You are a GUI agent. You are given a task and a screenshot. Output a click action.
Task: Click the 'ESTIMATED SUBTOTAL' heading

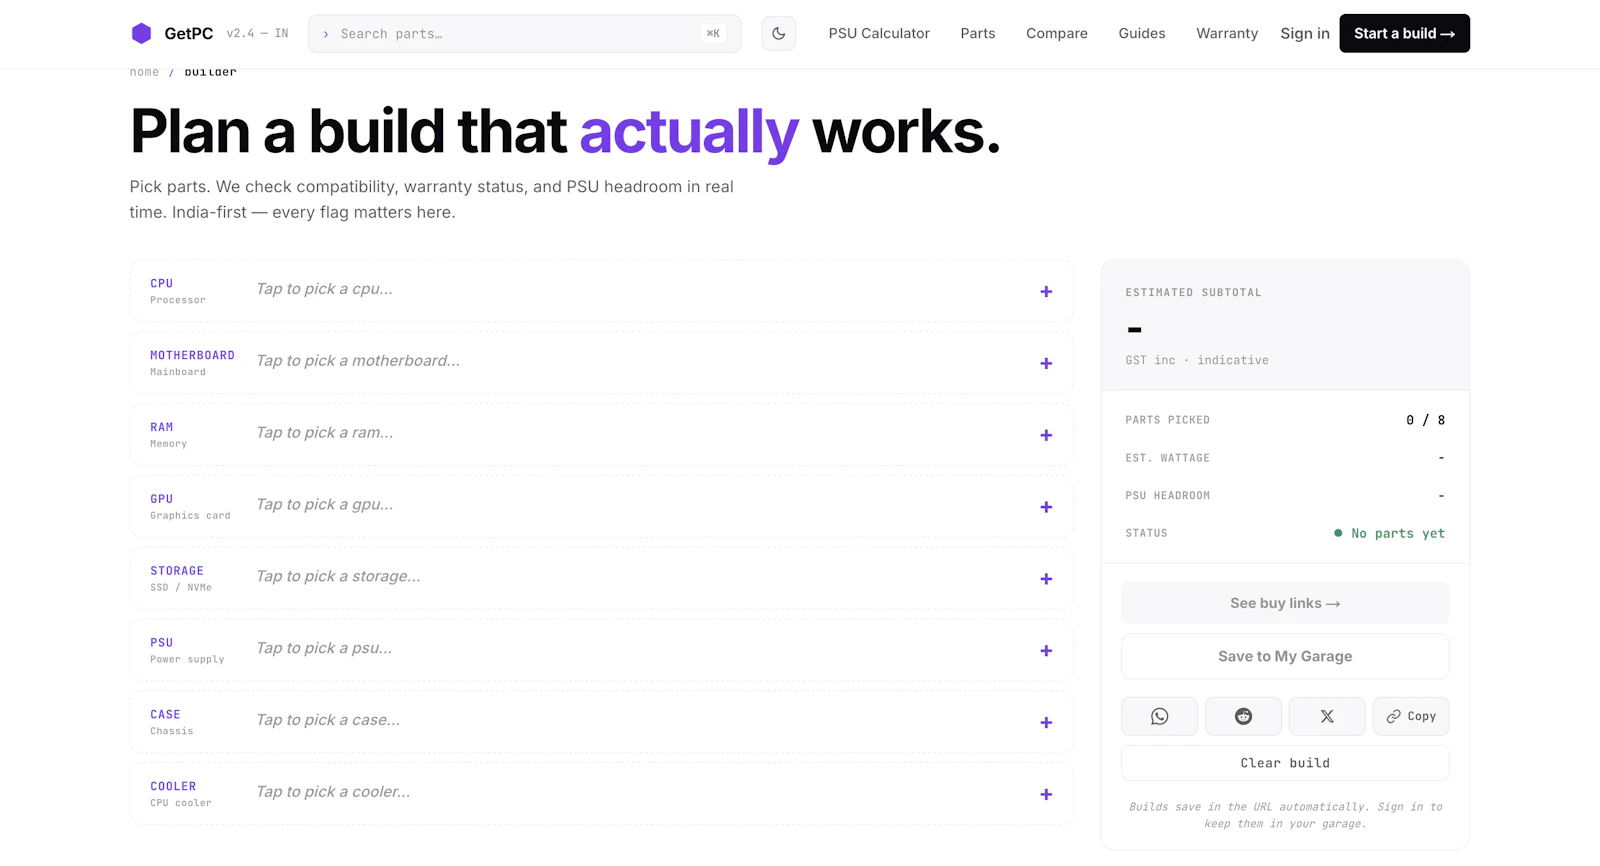(1193, 293)
